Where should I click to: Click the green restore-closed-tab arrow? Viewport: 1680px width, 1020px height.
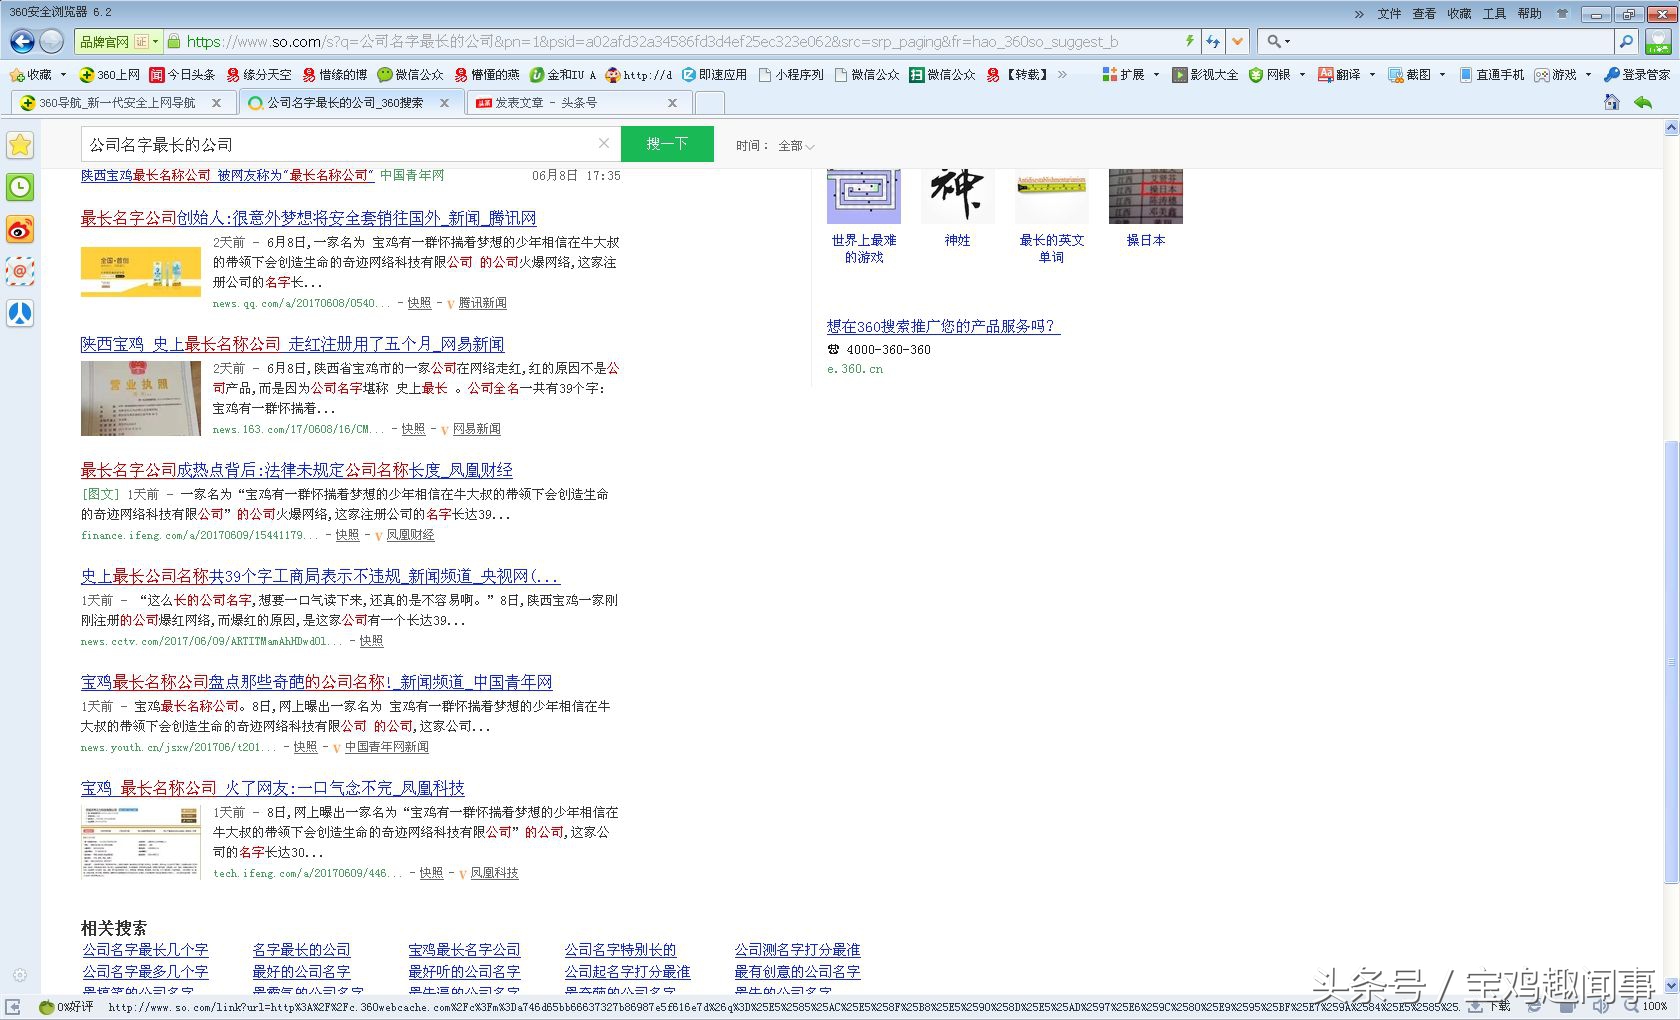pyautogui.click(x=1643, y=102)
